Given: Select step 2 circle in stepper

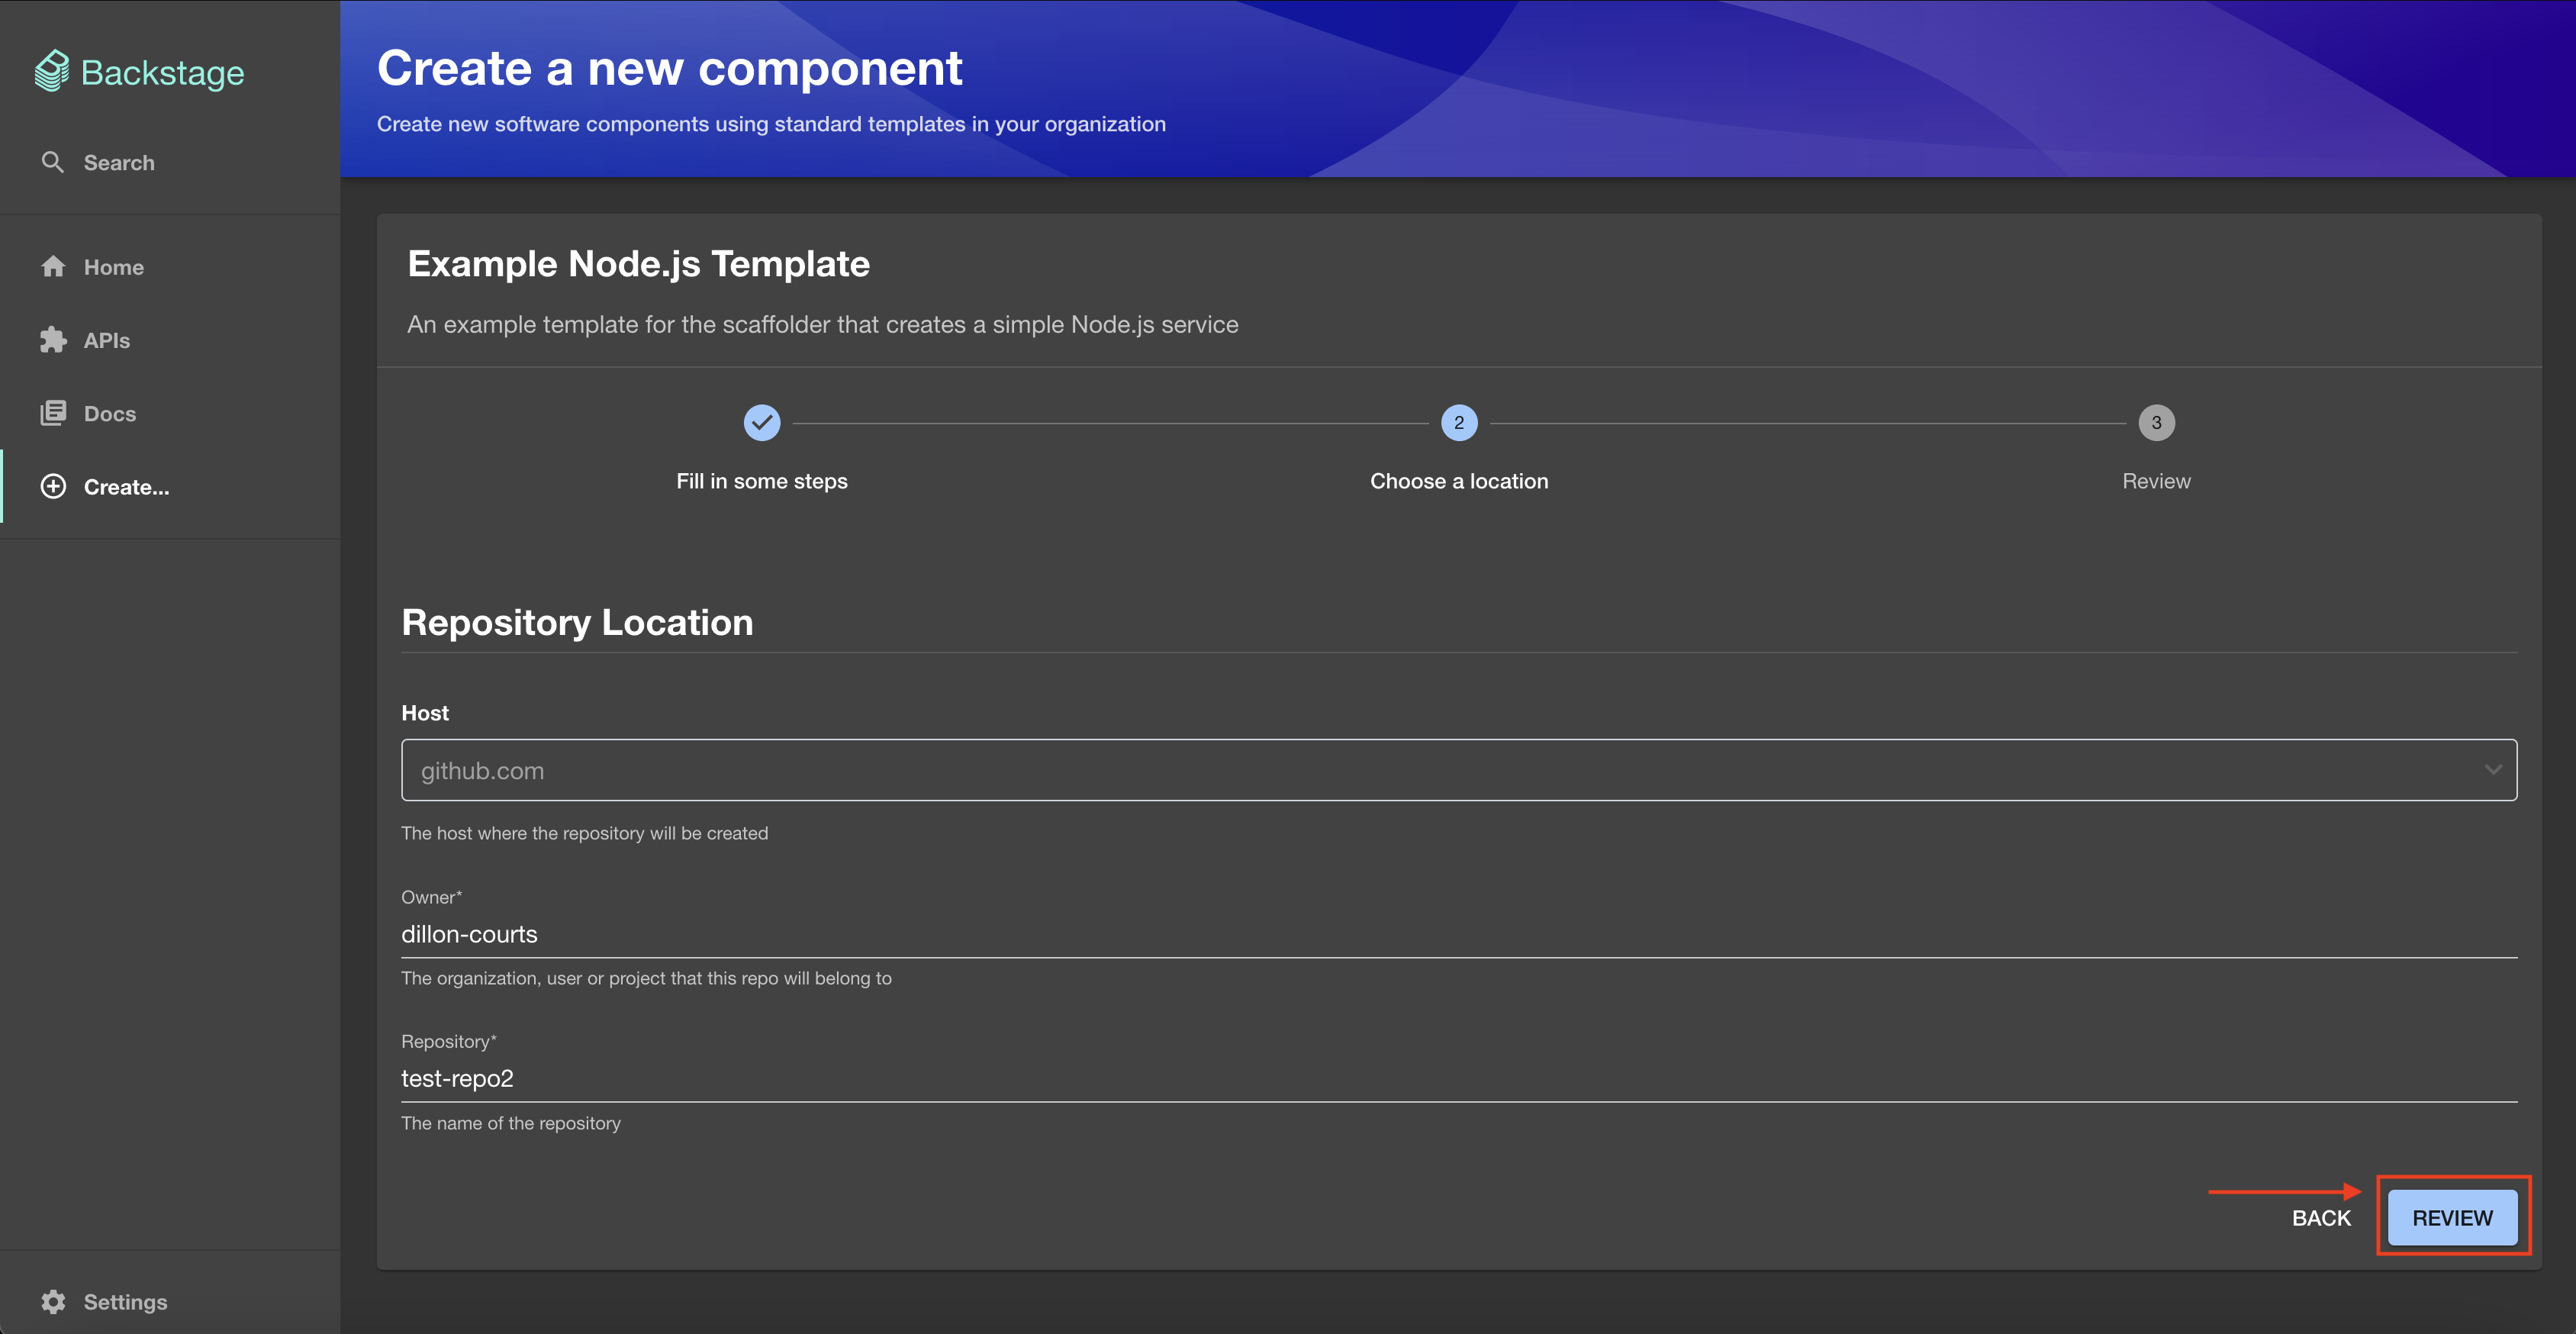Looking at the screenshot, I should click(x=1459, y=423).
